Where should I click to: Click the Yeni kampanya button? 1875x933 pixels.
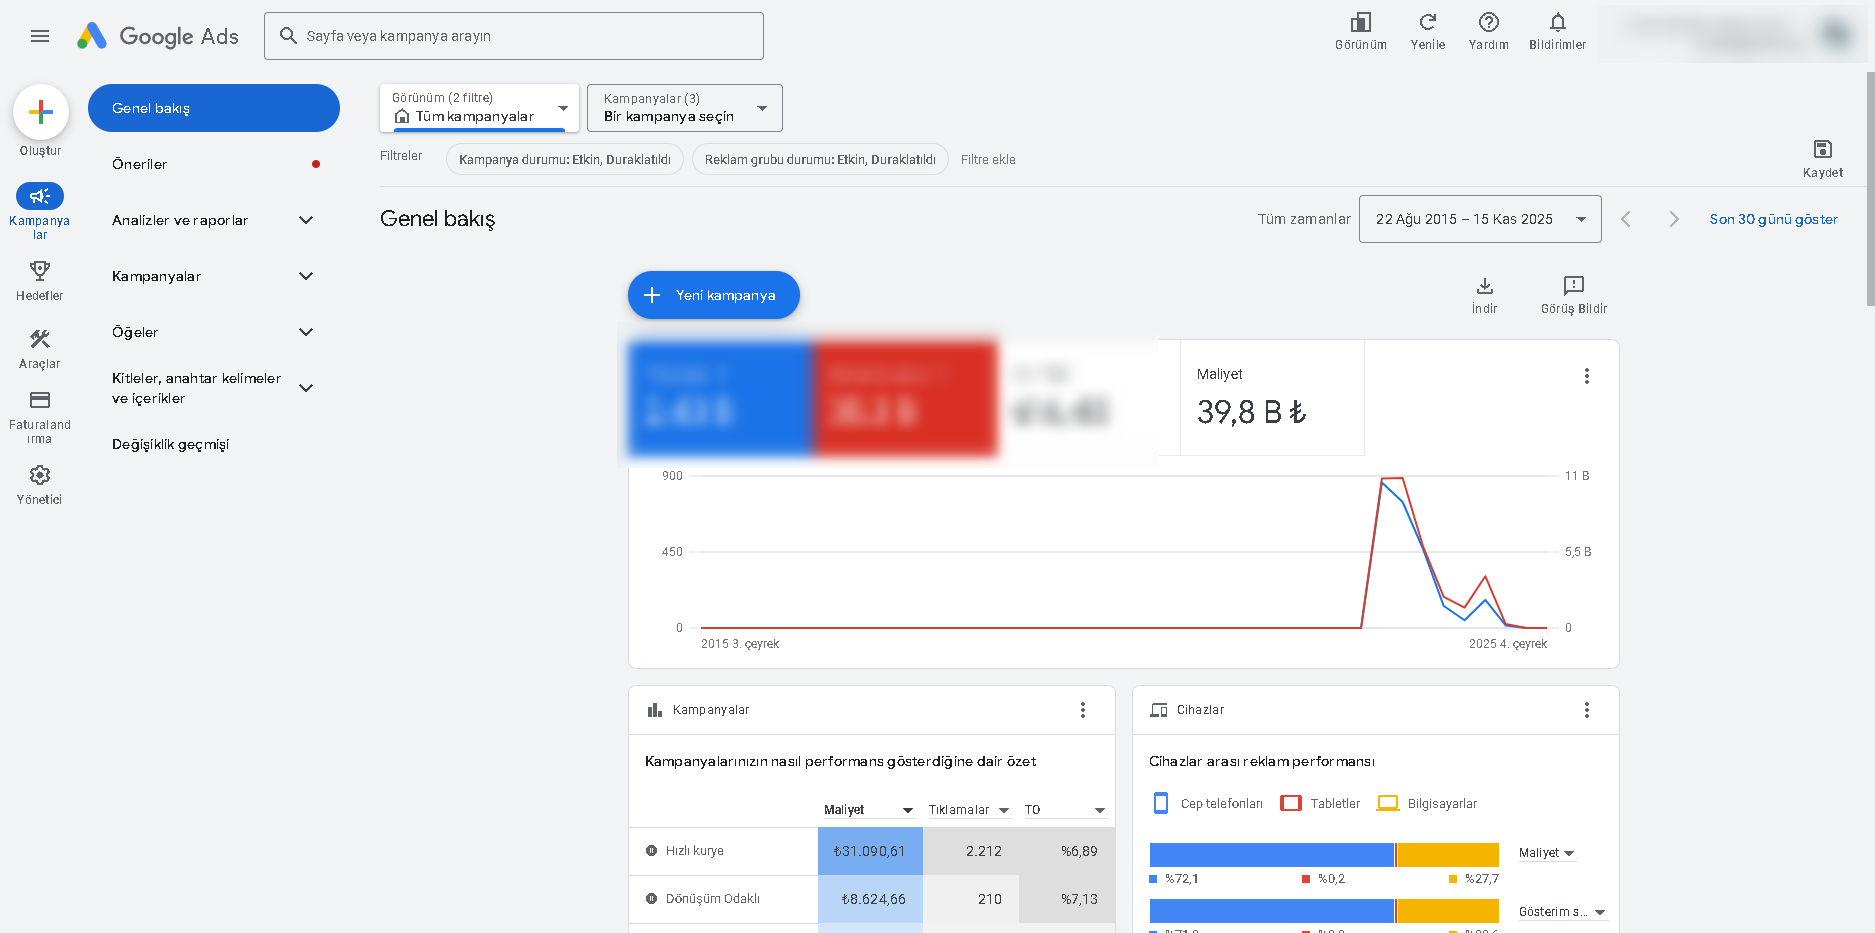714,295
